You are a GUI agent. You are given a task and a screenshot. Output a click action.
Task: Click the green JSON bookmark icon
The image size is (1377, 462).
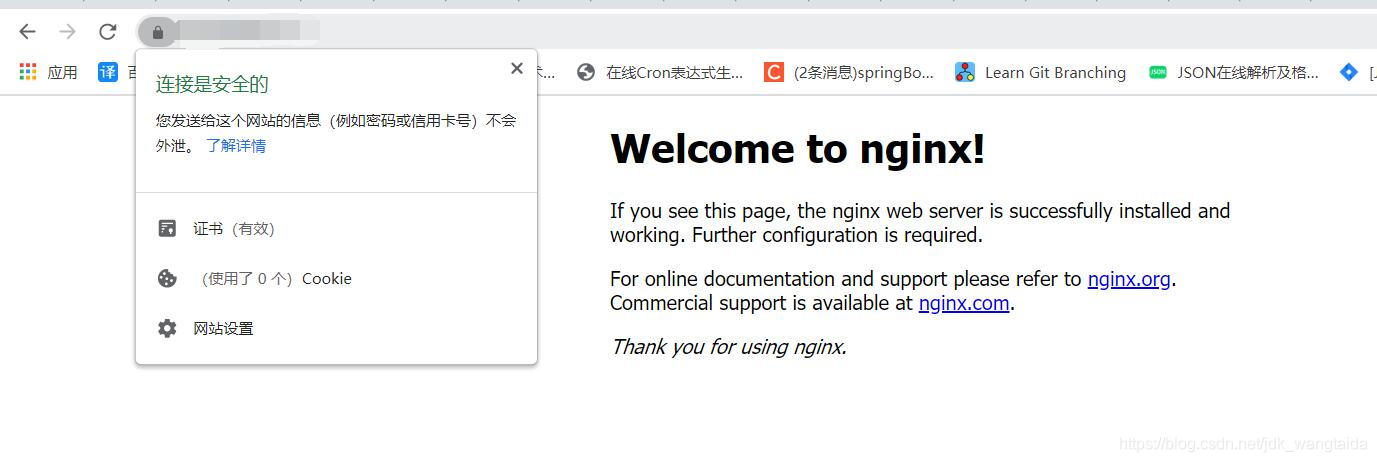click(1157, 72)
